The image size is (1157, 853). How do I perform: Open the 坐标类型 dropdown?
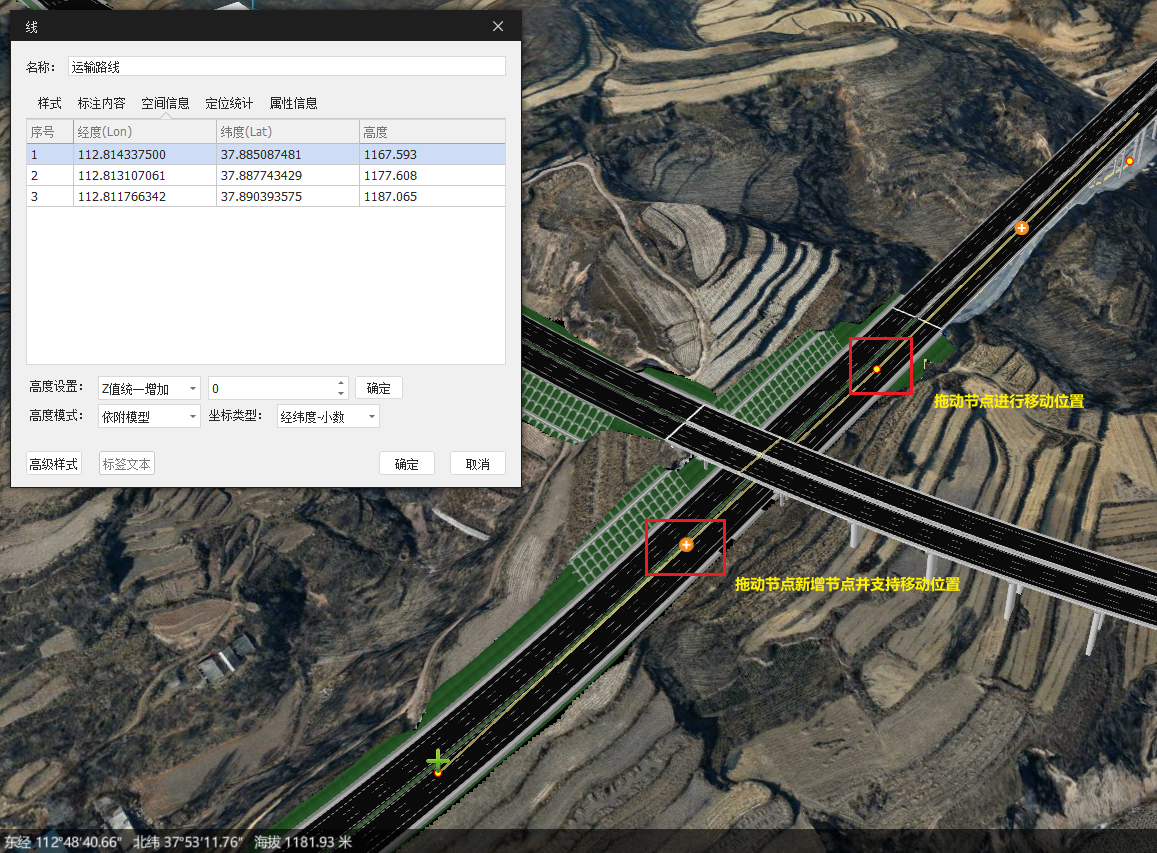point(328,416)
